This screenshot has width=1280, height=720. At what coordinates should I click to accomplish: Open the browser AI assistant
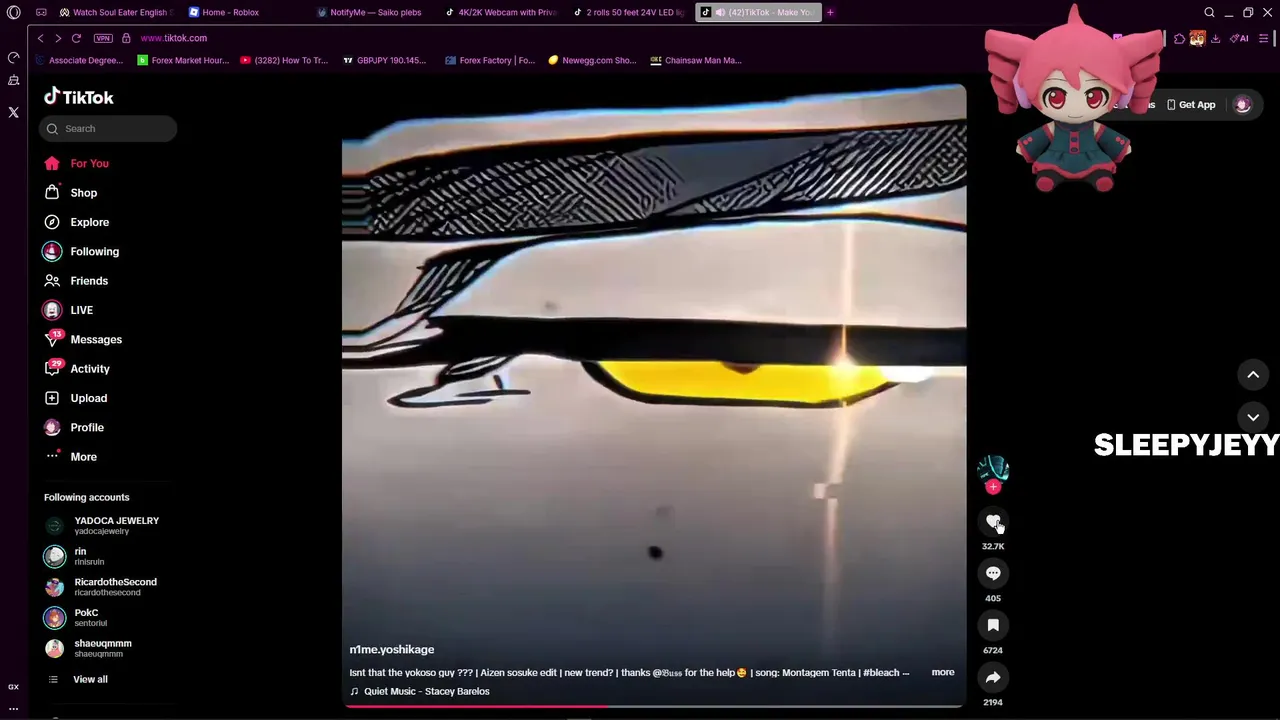[x=1239, y=38]
